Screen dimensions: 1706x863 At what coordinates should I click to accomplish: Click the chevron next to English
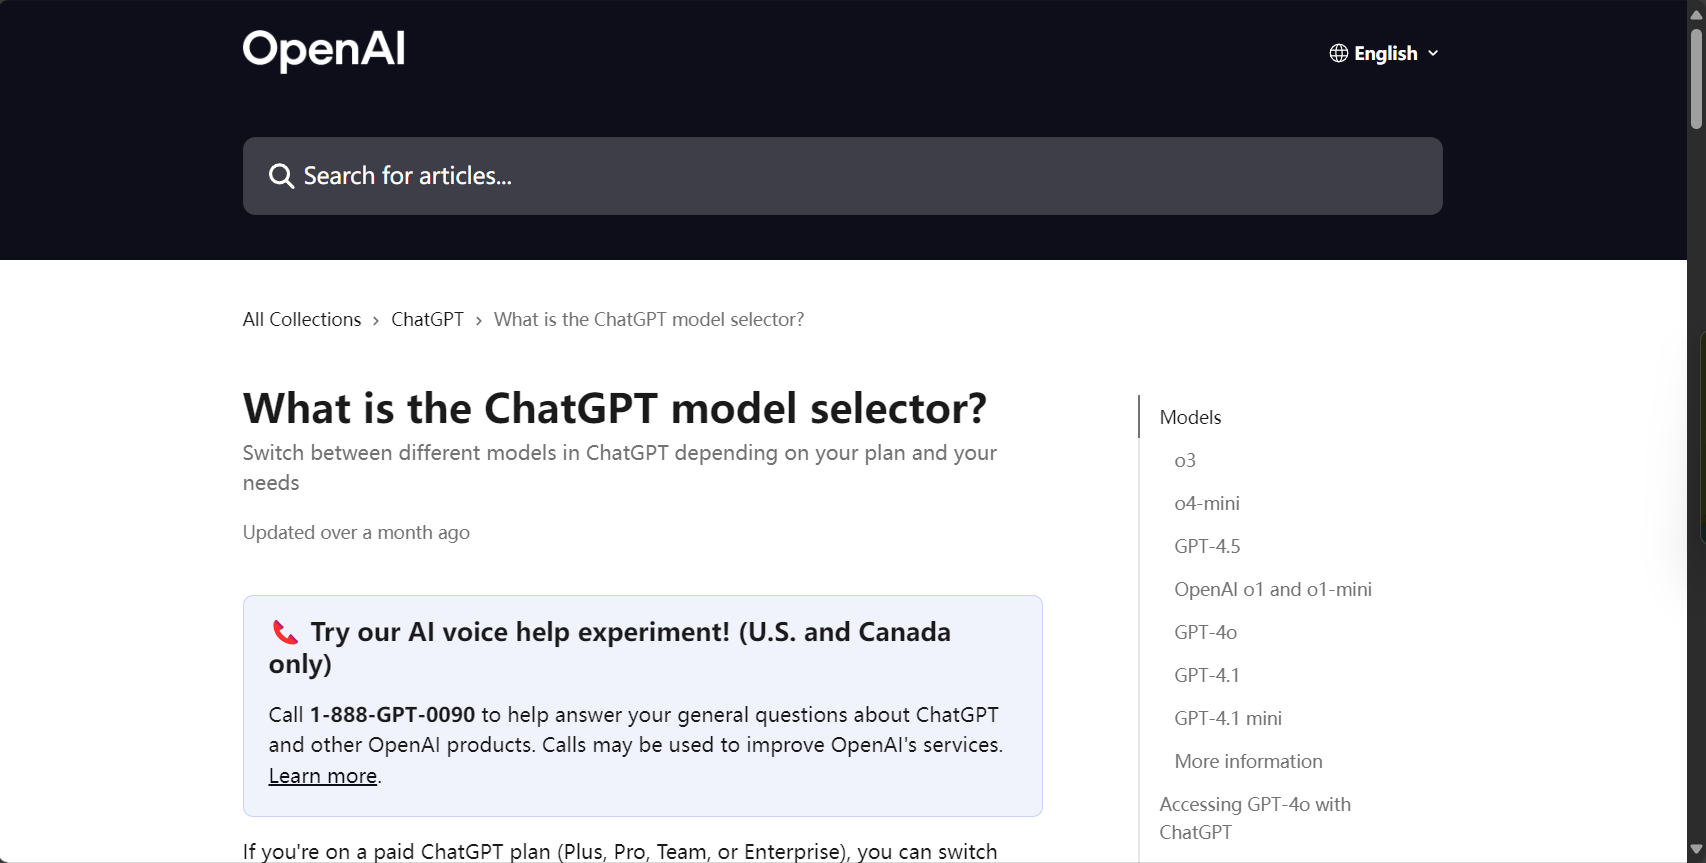pos(1433,53)
